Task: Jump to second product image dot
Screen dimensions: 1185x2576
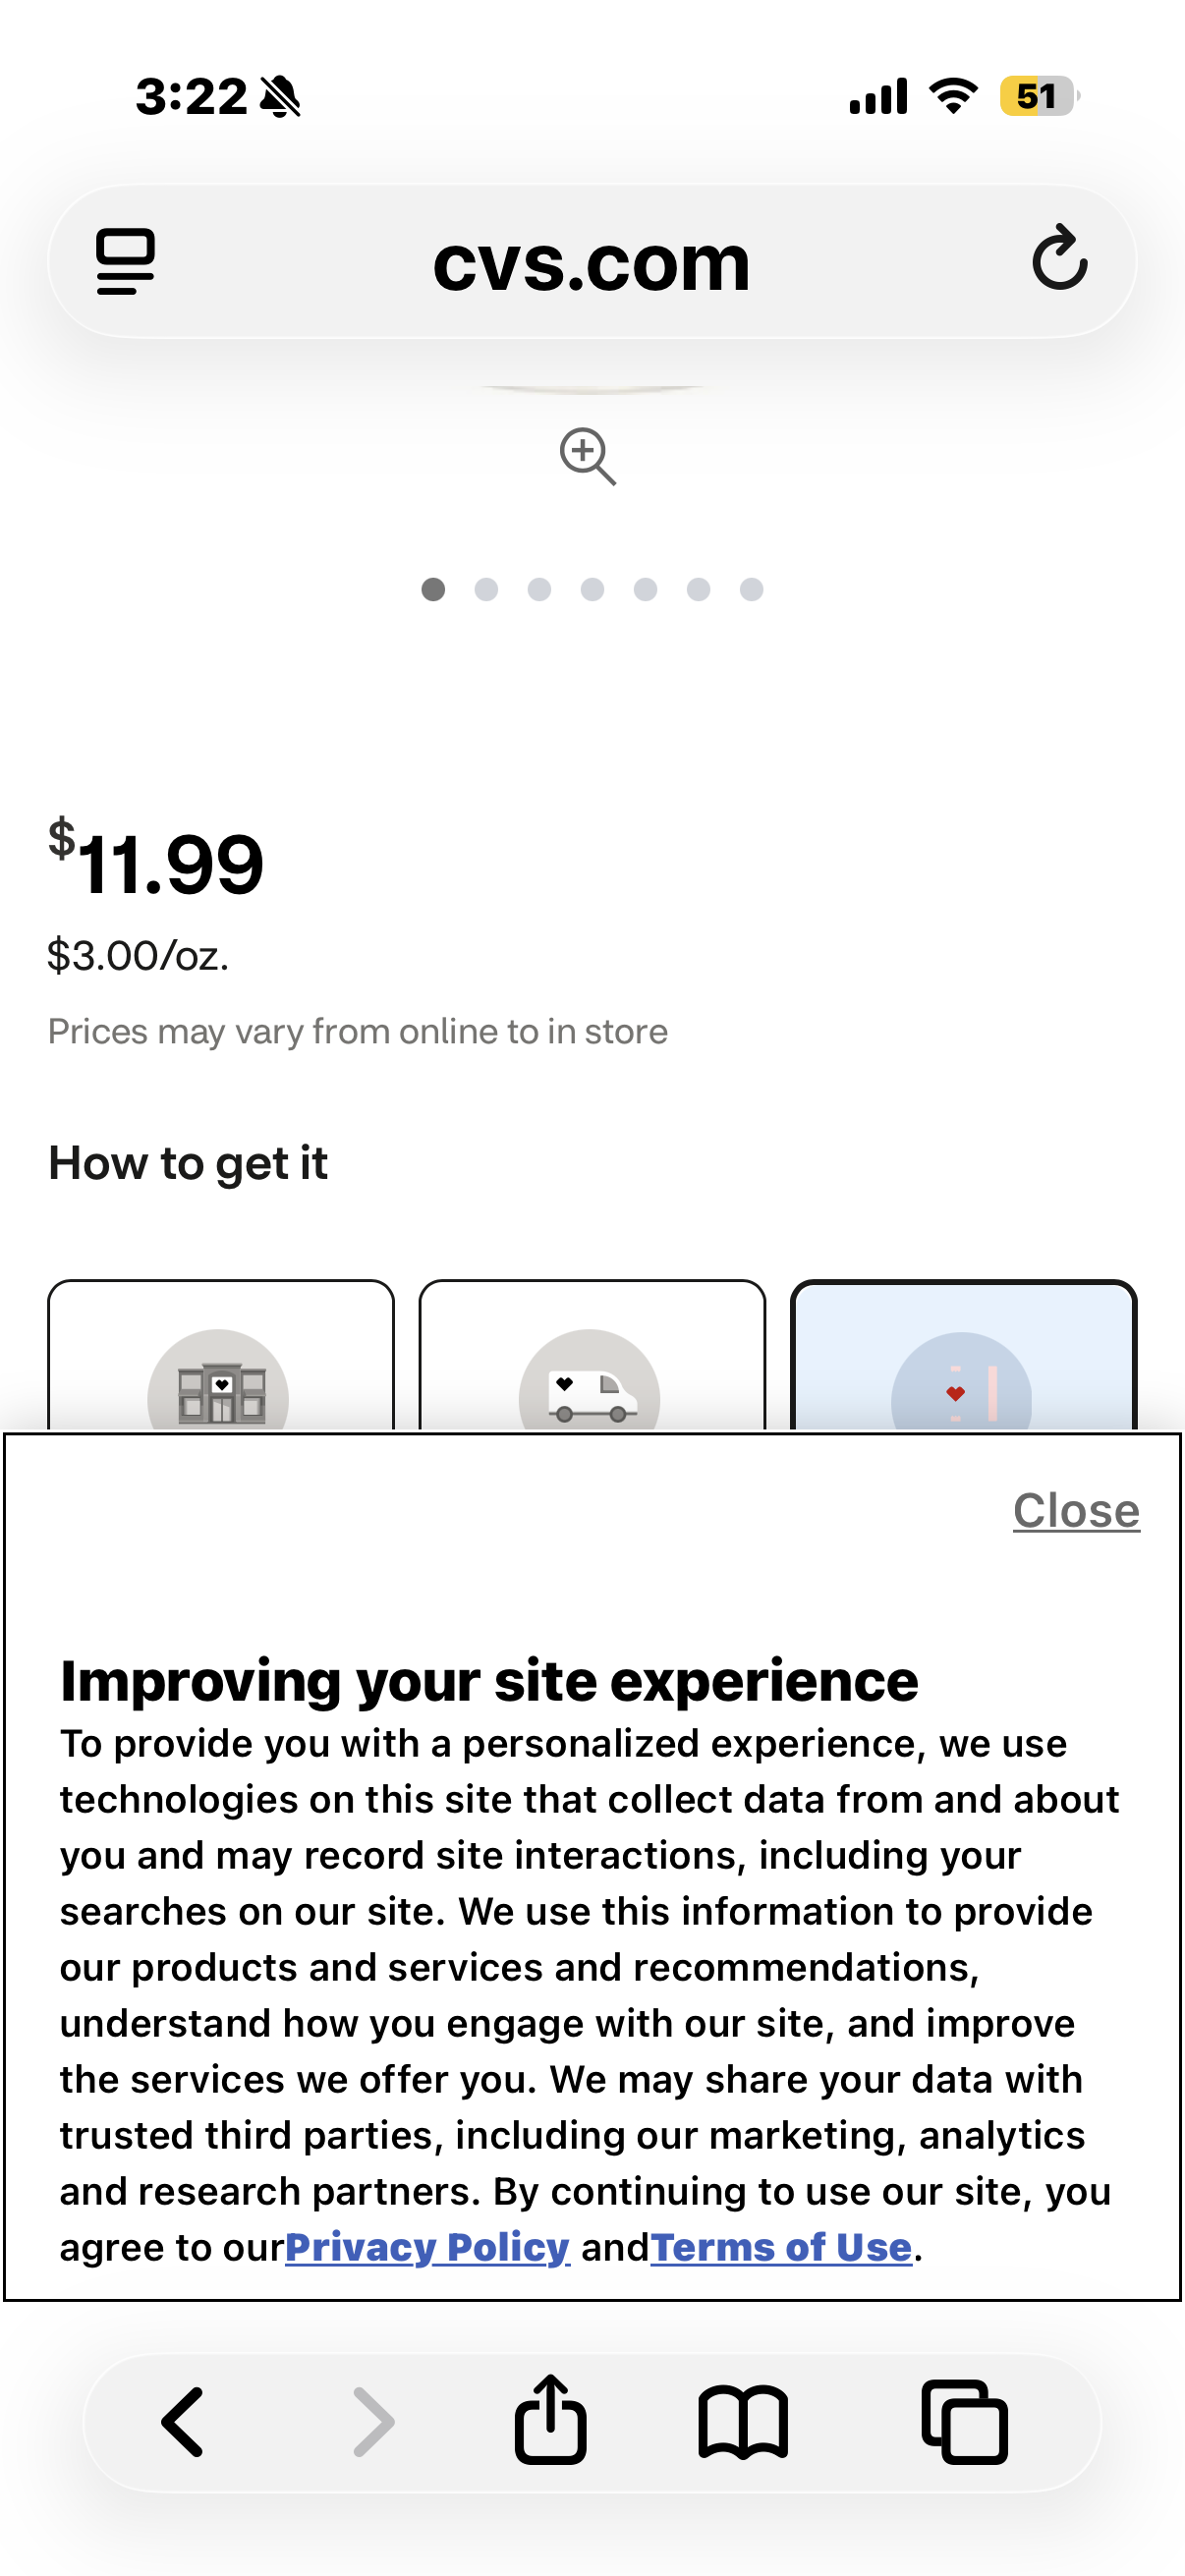Action: tap(486, 590)
